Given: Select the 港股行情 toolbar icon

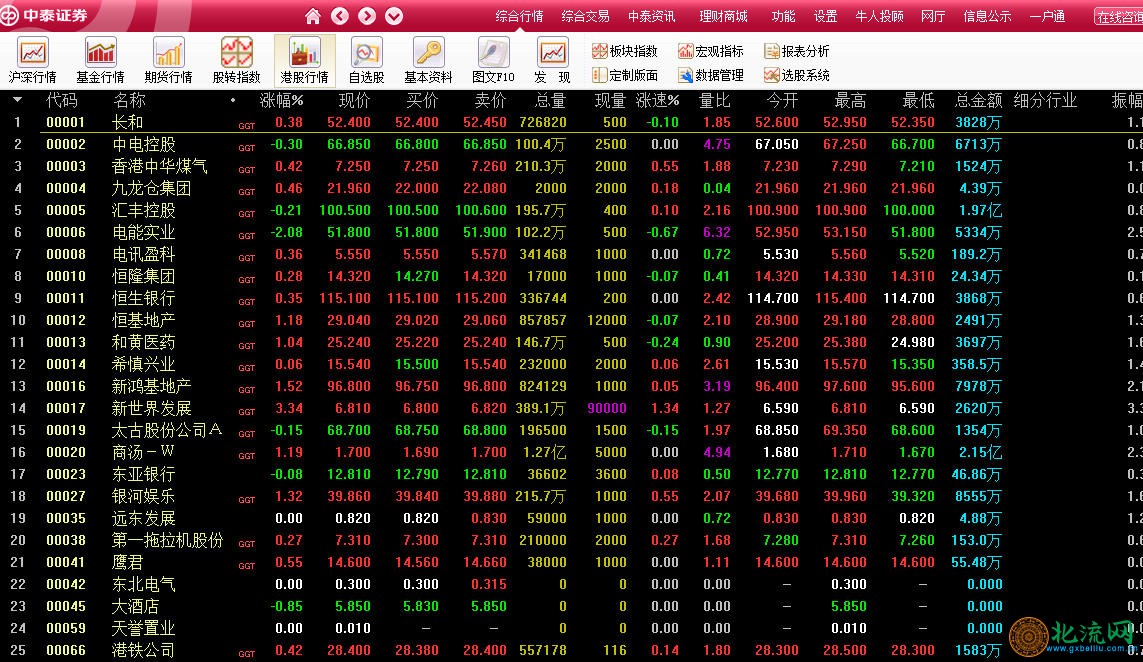Looking at the screenshot, I should (305, 60).
